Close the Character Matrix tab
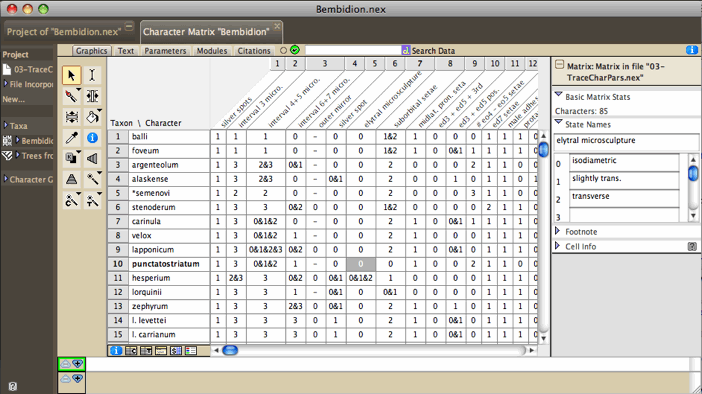The height and width of the screenshot is (394, 702). [277, 26]
